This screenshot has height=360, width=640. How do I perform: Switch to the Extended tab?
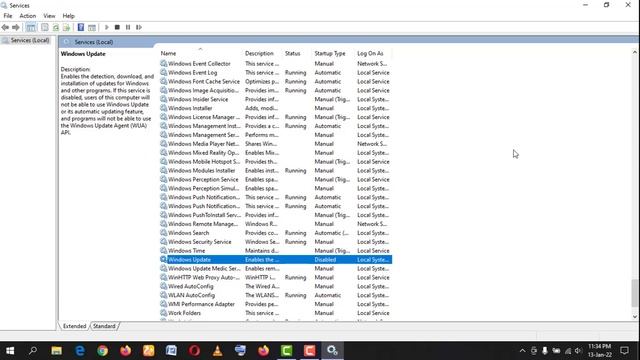point(74,326)
